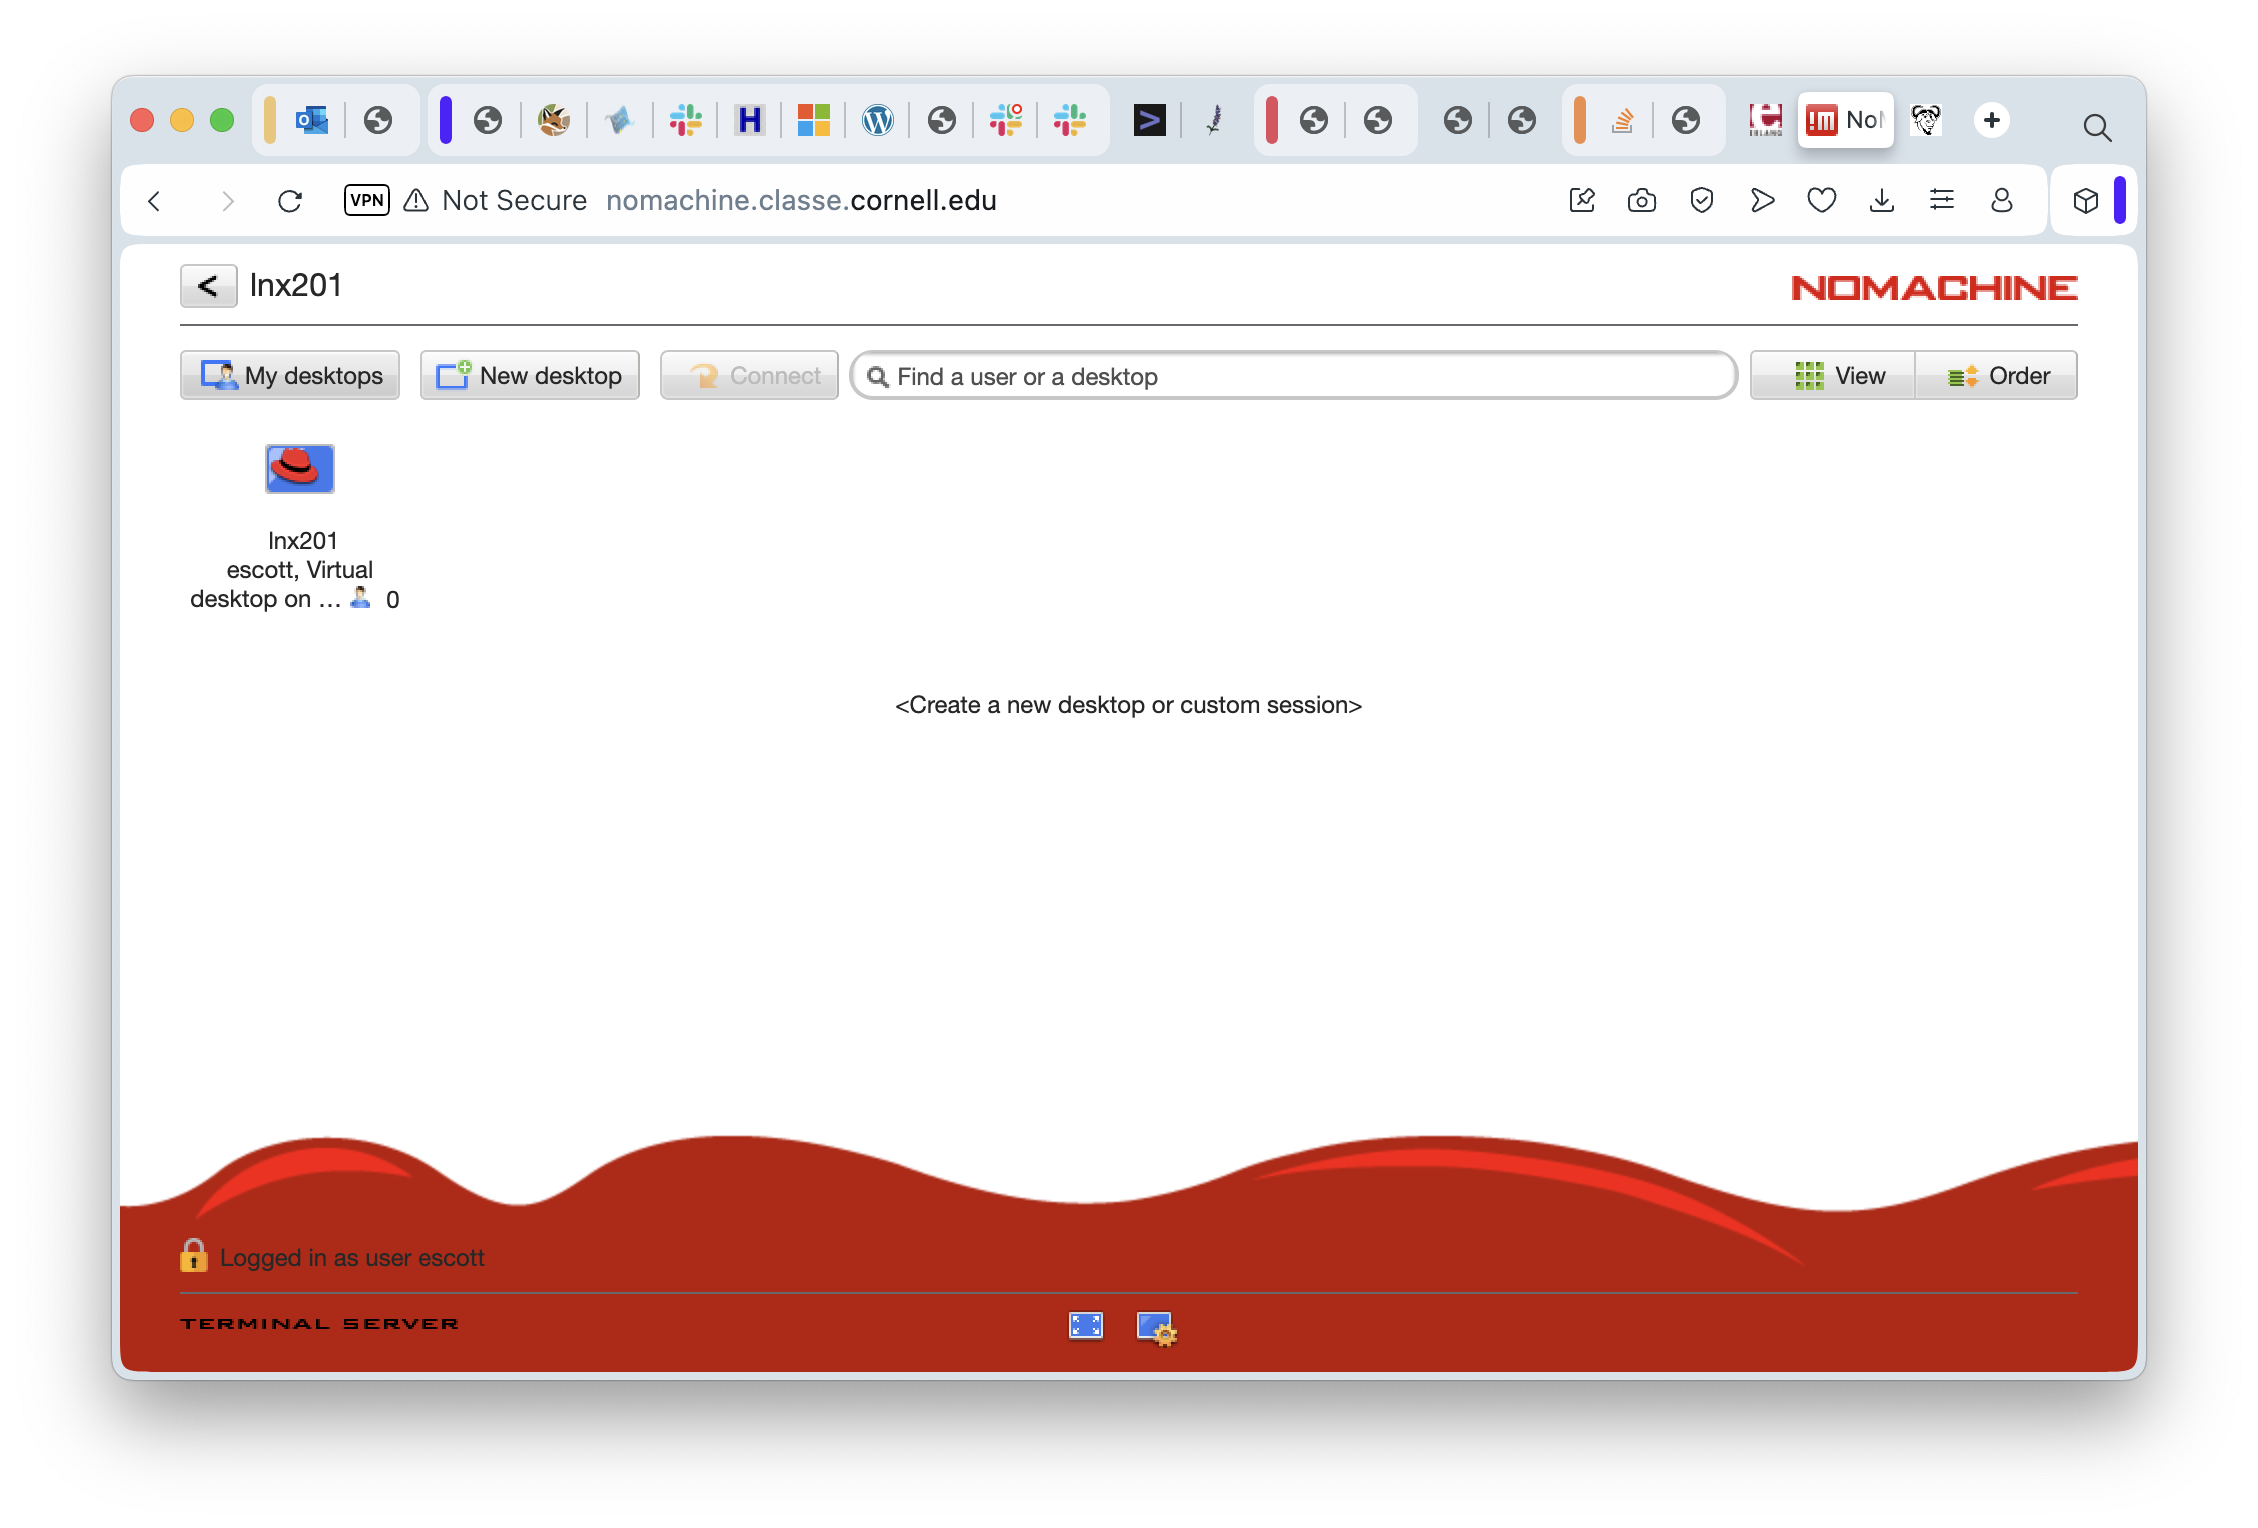This screenshot has height=1528, width=2258.
Task: Open the Easy setup sliders menu
Action: 1941,201
